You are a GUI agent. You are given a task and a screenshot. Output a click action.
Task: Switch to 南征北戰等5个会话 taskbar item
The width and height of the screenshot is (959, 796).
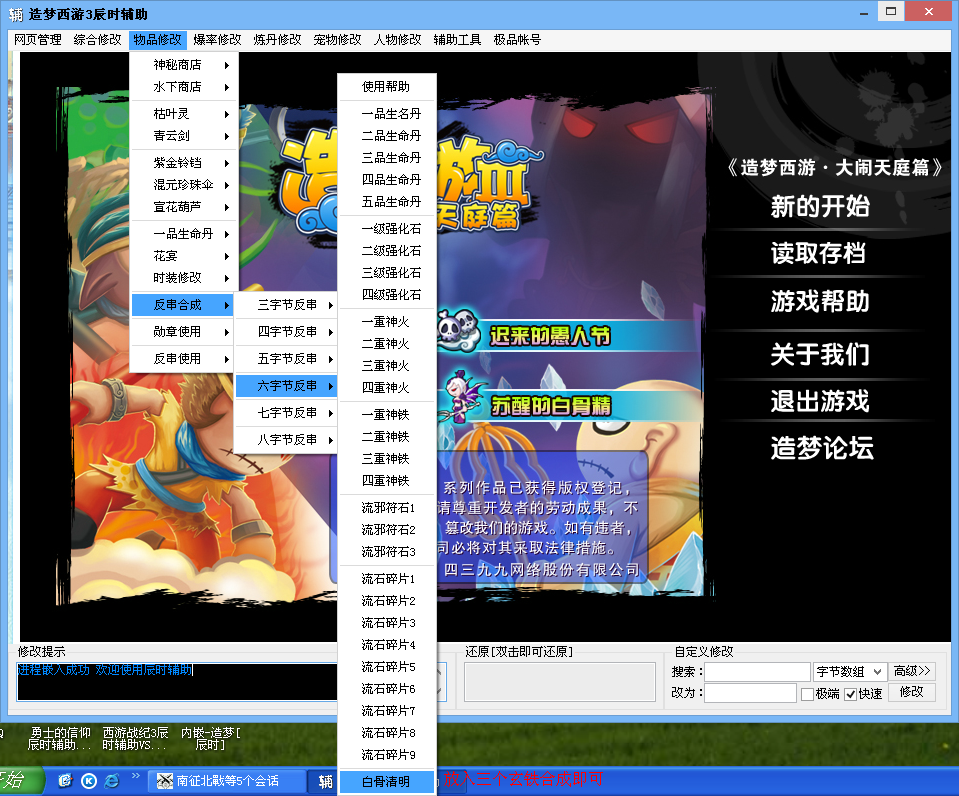pyautogui.click(x=228, y=781)
